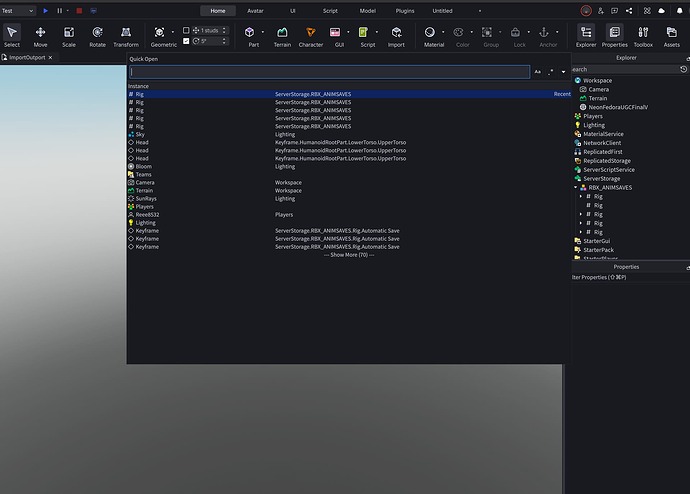Viewport: 690px width, 494px height.
Task: Switch to the Home tab
Action: [218, 11]
